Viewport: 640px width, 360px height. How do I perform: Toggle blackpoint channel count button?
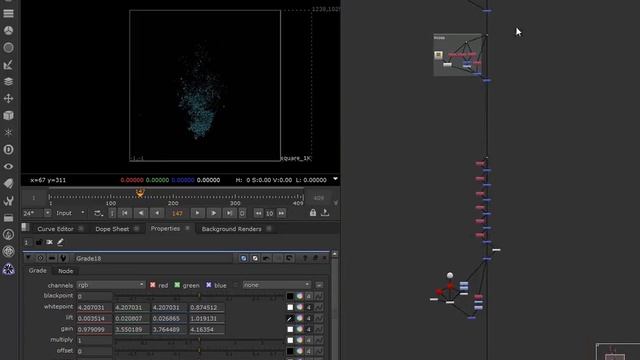click(309, 296)
